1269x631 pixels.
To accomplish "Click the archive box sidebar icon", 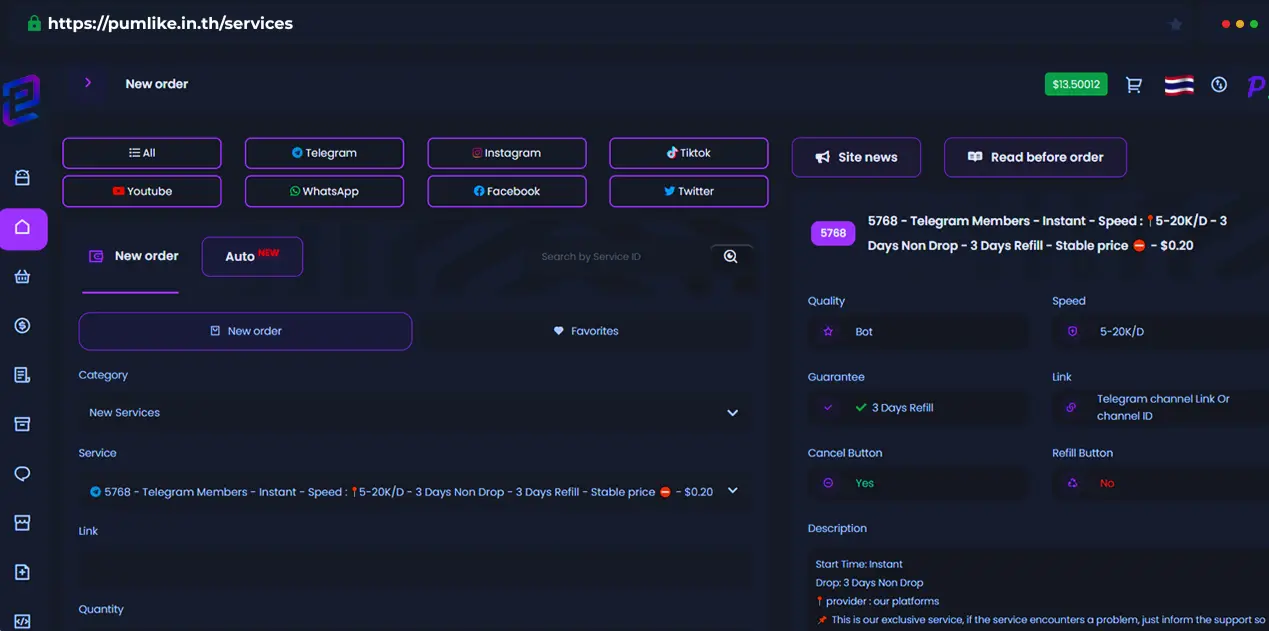I will click(x=22, y=424).
